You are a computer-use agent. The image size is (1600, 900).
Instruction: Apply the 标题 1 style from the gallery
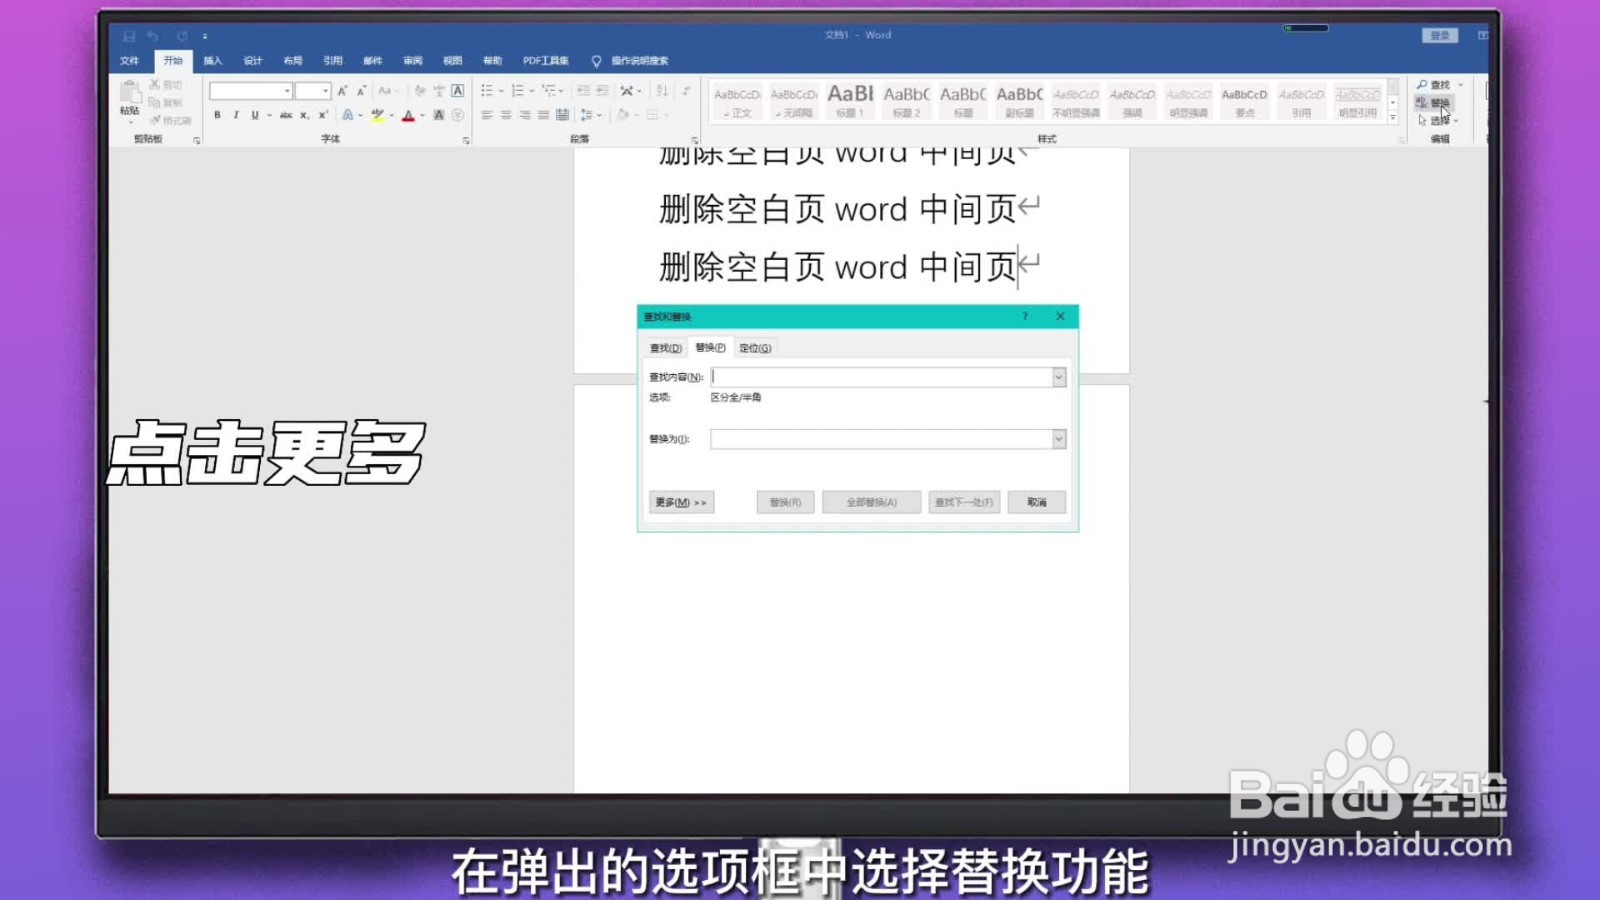pos(849,100)
